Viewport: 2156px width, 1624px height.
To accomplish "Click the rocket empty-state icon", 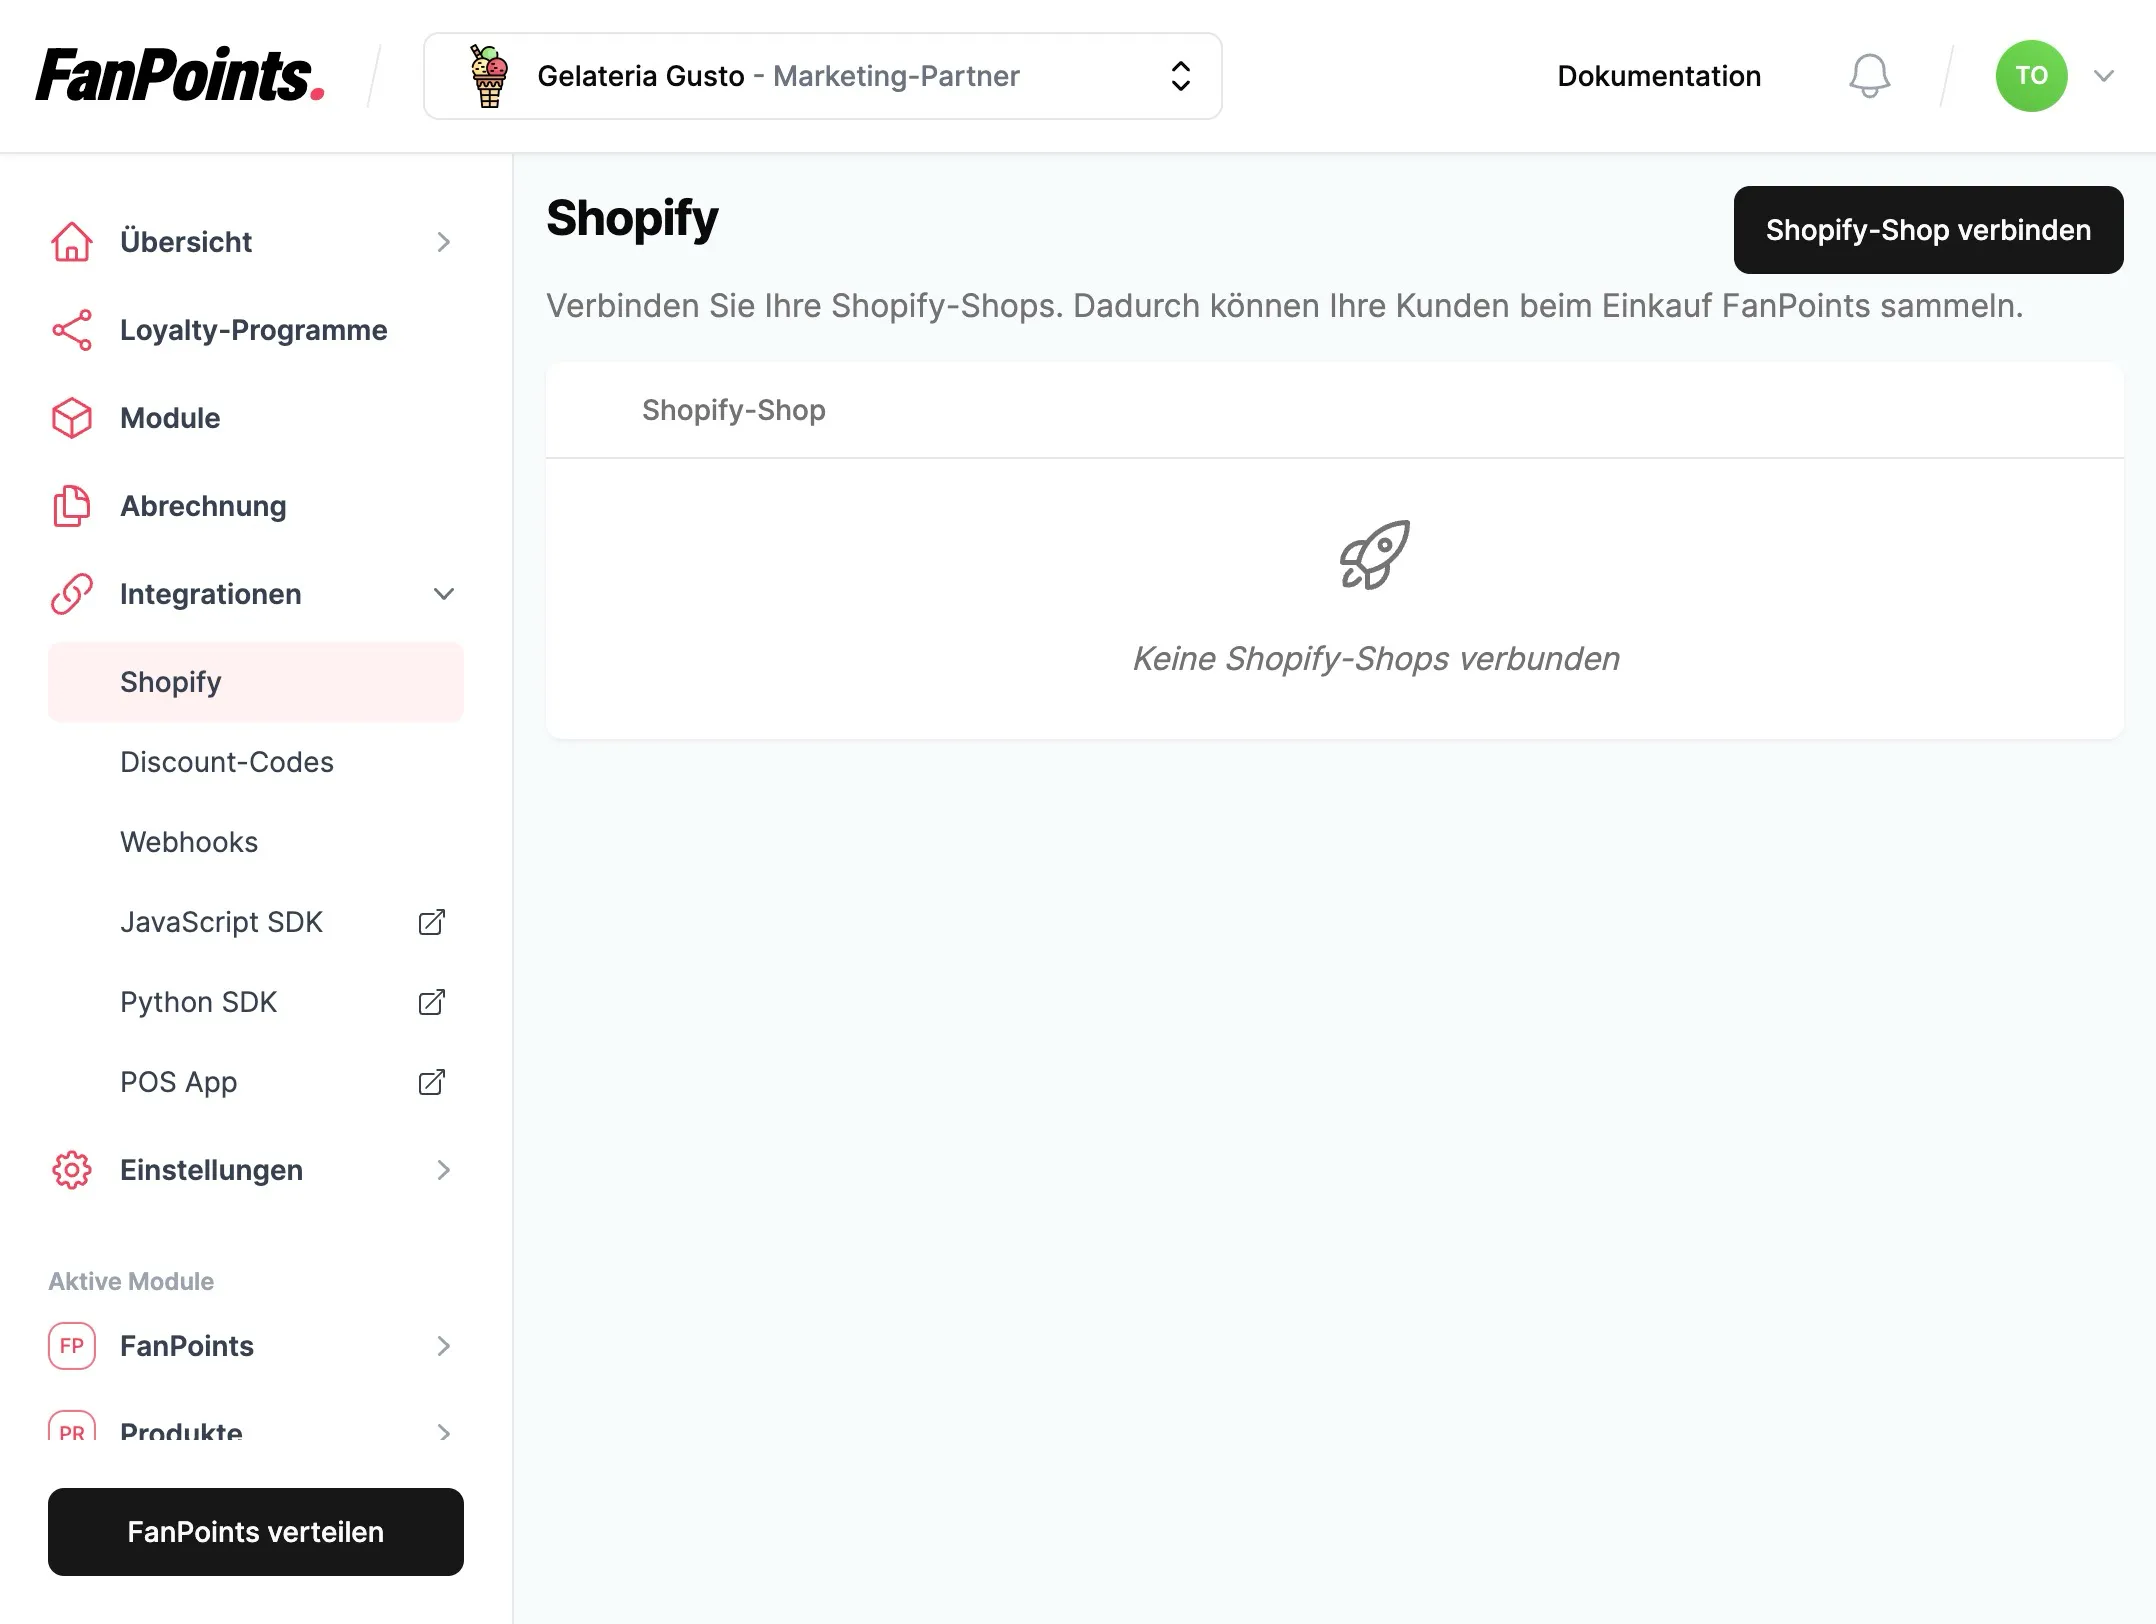I will (x=1375, y=555).
